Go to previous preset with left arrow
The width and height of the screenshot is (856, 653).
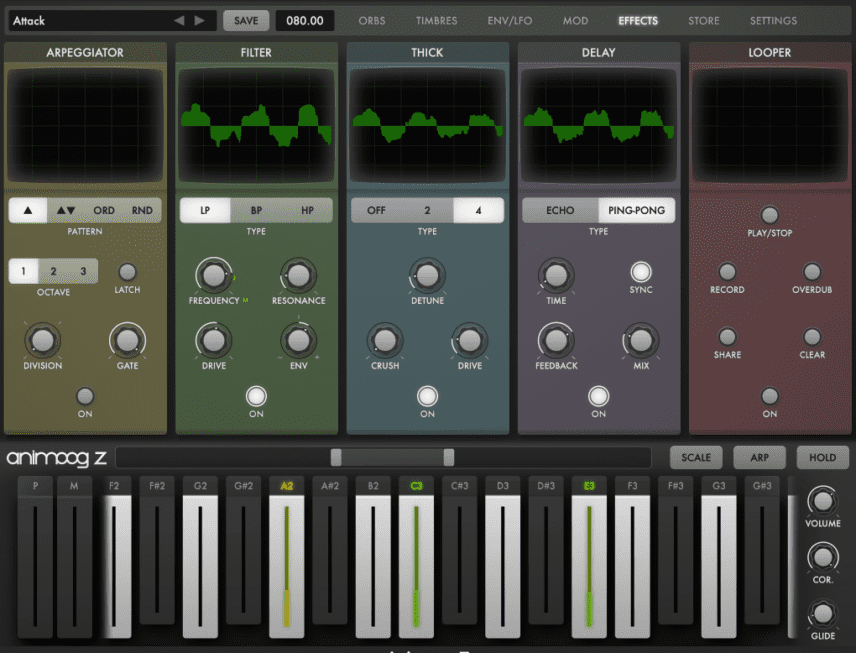pyautogui.click(x=179, y=21)
